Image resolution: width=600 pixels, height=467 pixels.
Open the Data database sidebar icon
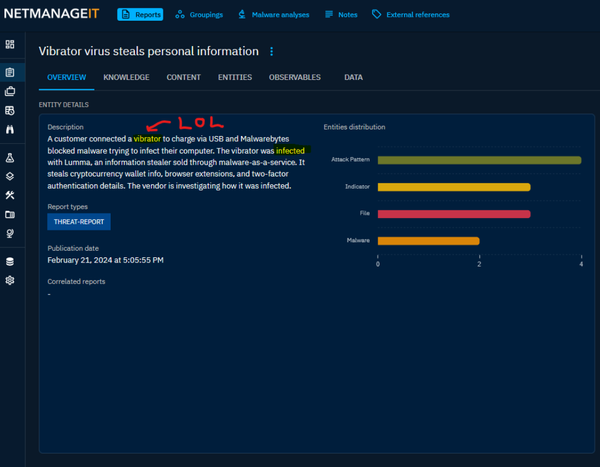point(10,262)
